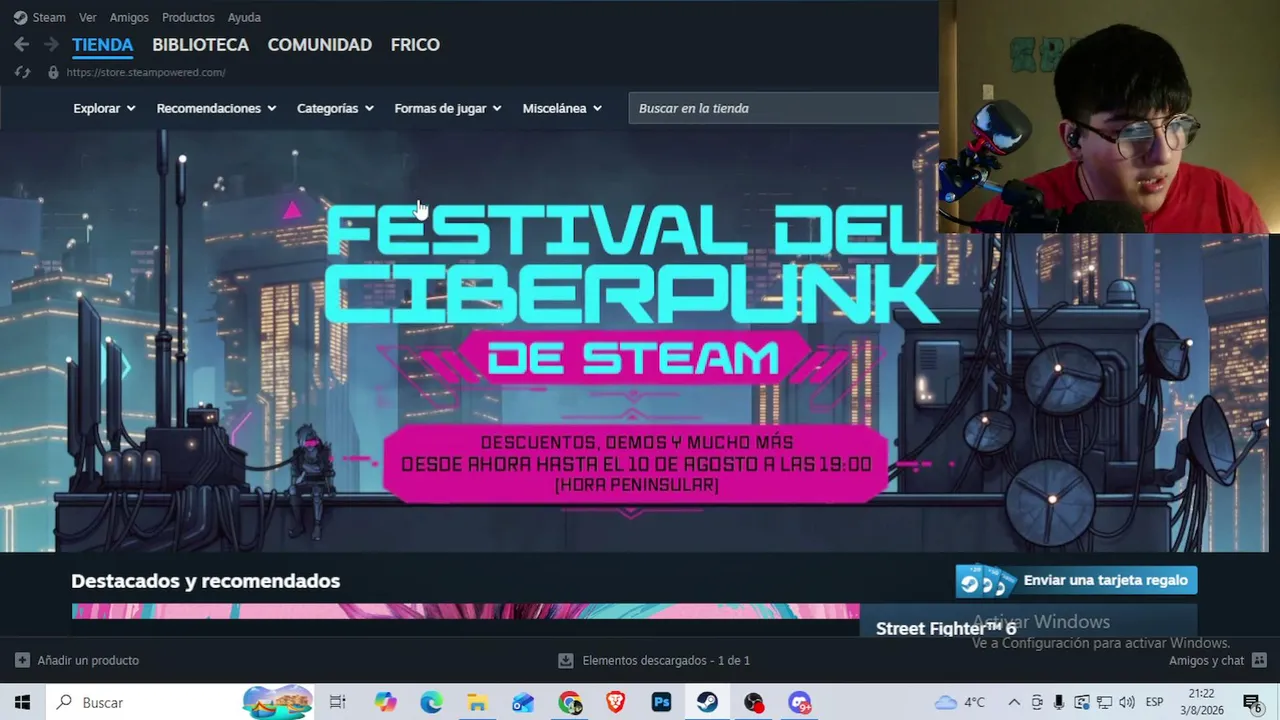Screen dimensions: 1280x720
Task: Open the weather widget showing 4°C
Action: click(960, 702)
